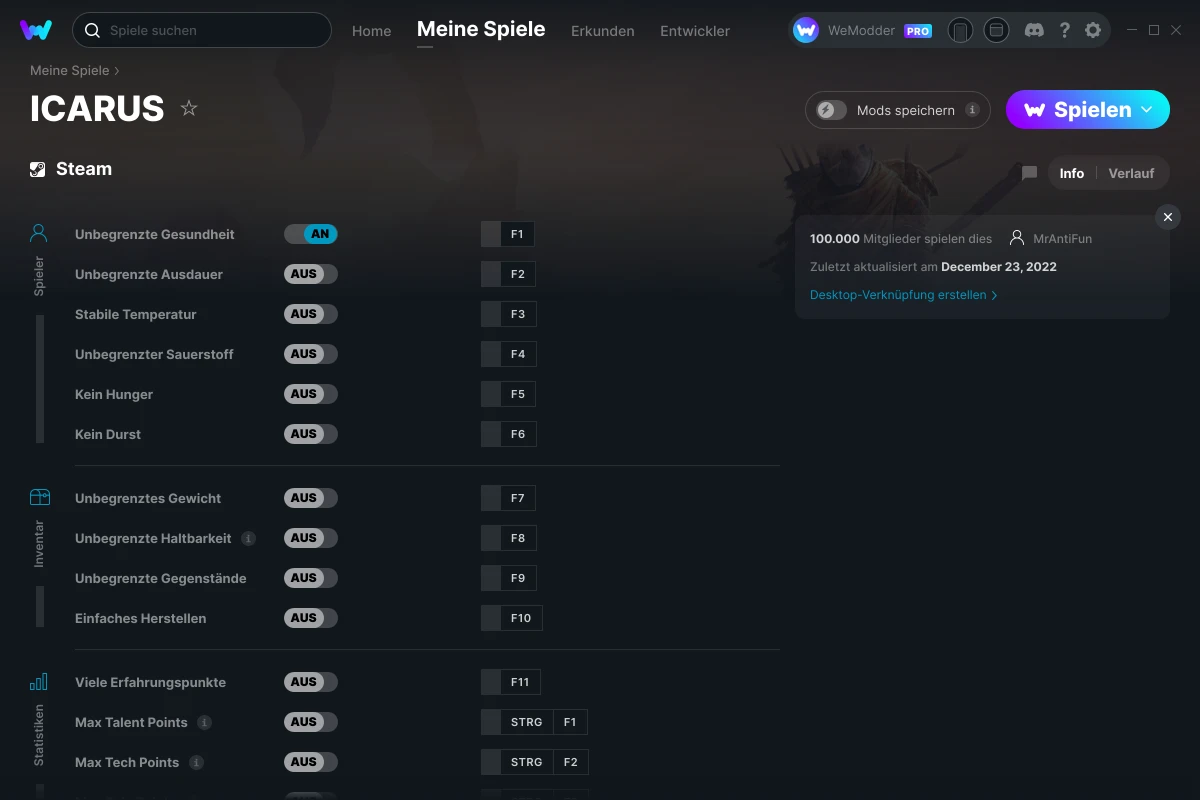Enable Max Tech Points
The width and height of the screenshot is (1200, 800).
(311, 762)
